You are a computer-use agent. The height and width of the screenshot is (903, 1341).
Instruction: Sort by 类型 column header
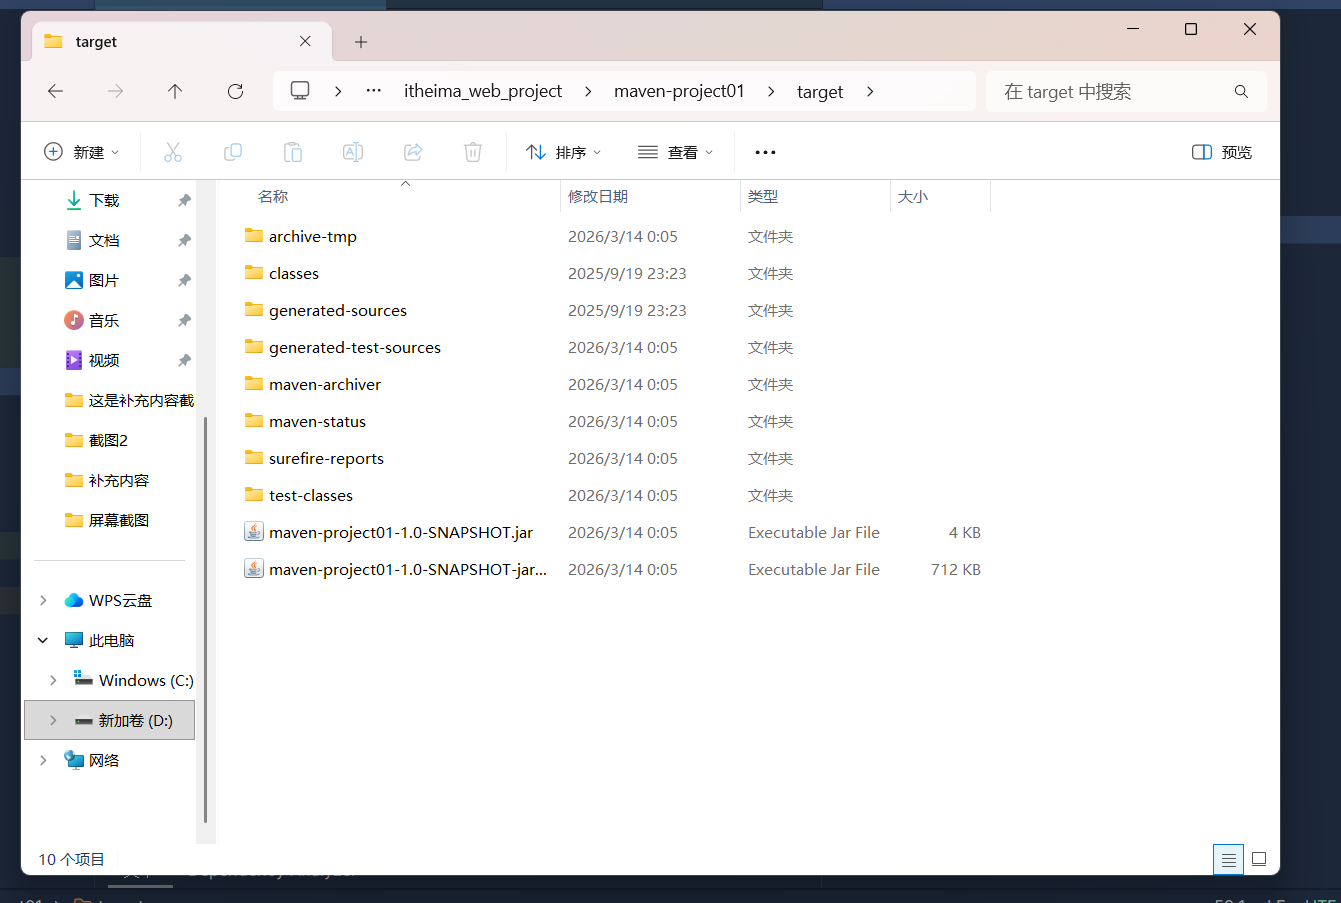[x=763, y=196]
